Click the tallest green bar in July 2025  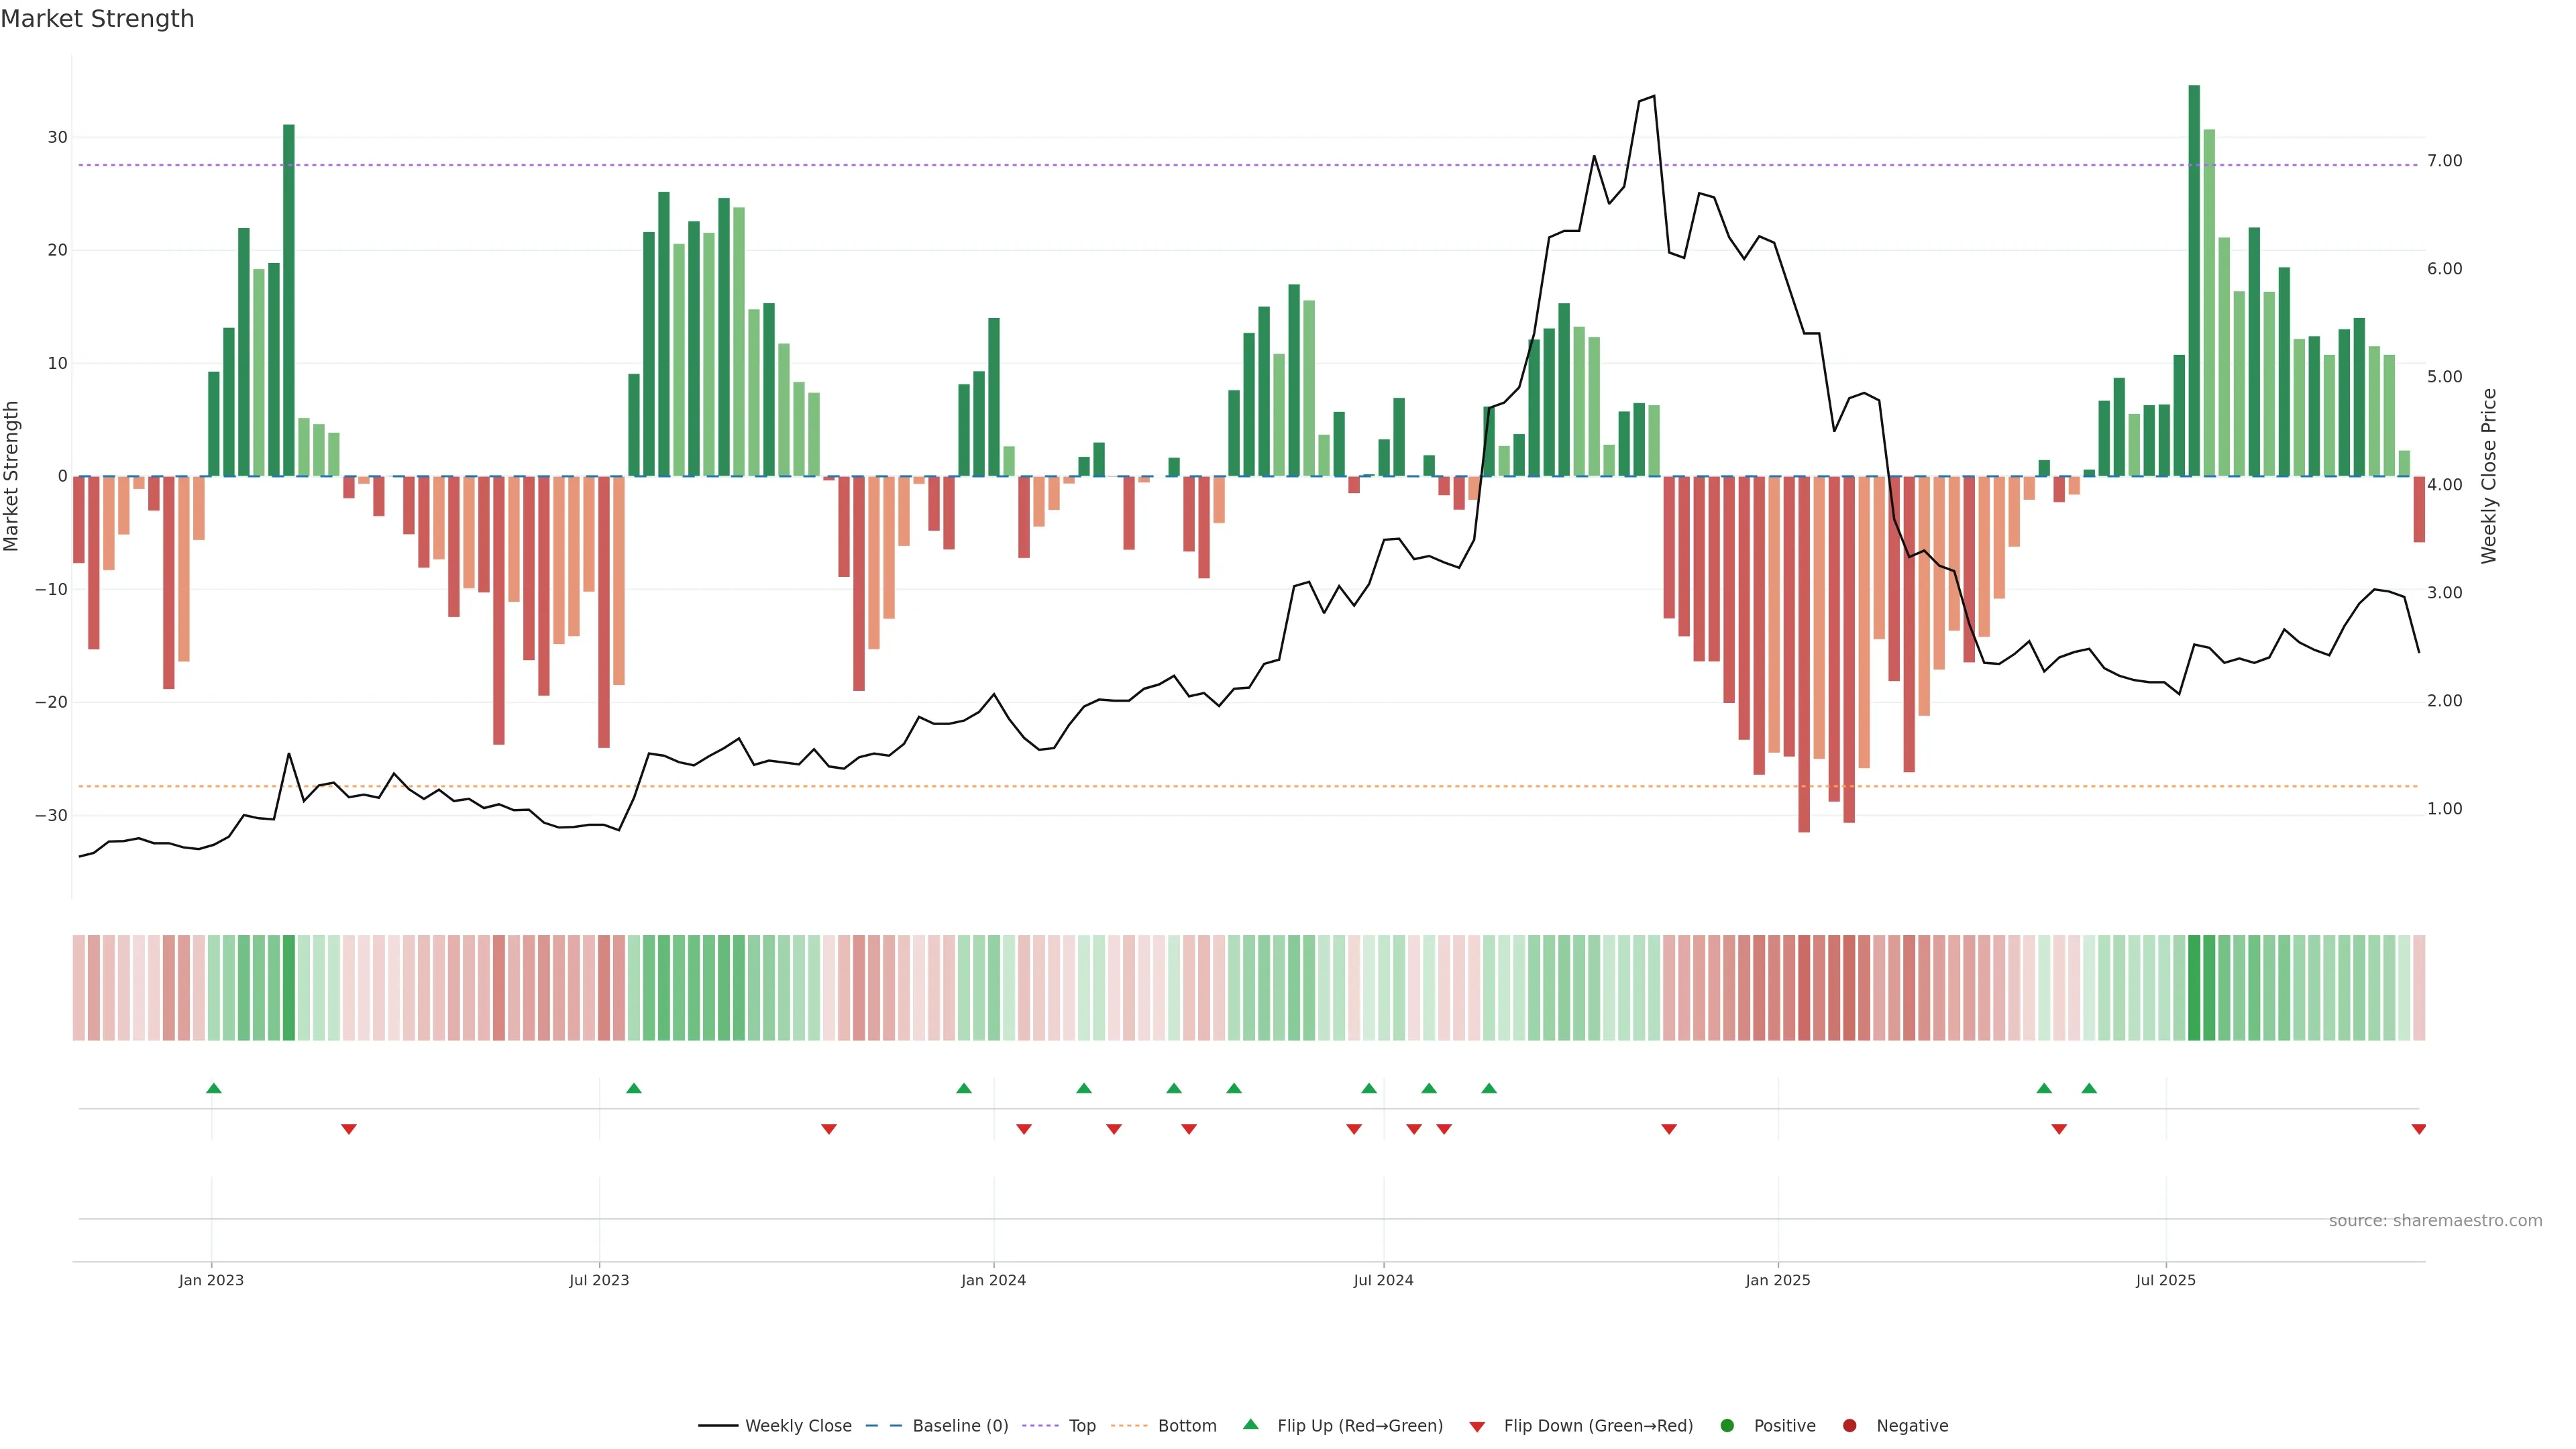[2194, 280]
